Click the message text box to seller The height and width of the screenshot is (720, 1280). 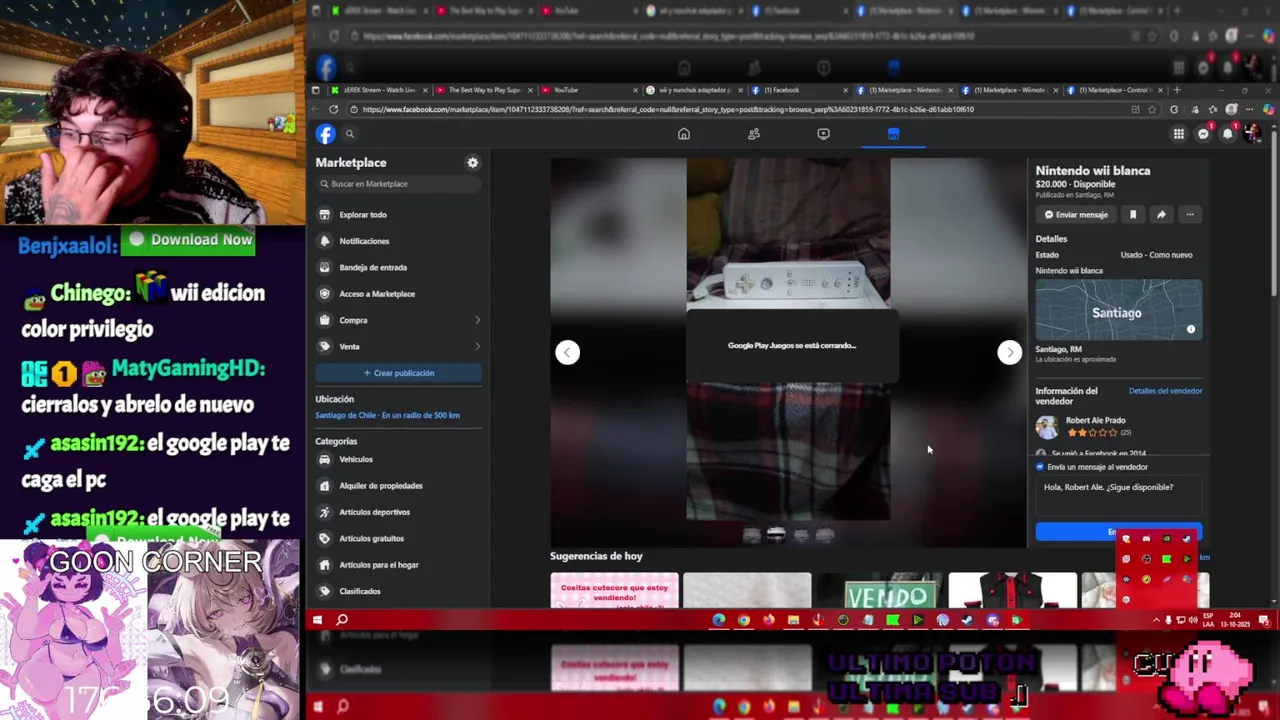(1118, 496)
